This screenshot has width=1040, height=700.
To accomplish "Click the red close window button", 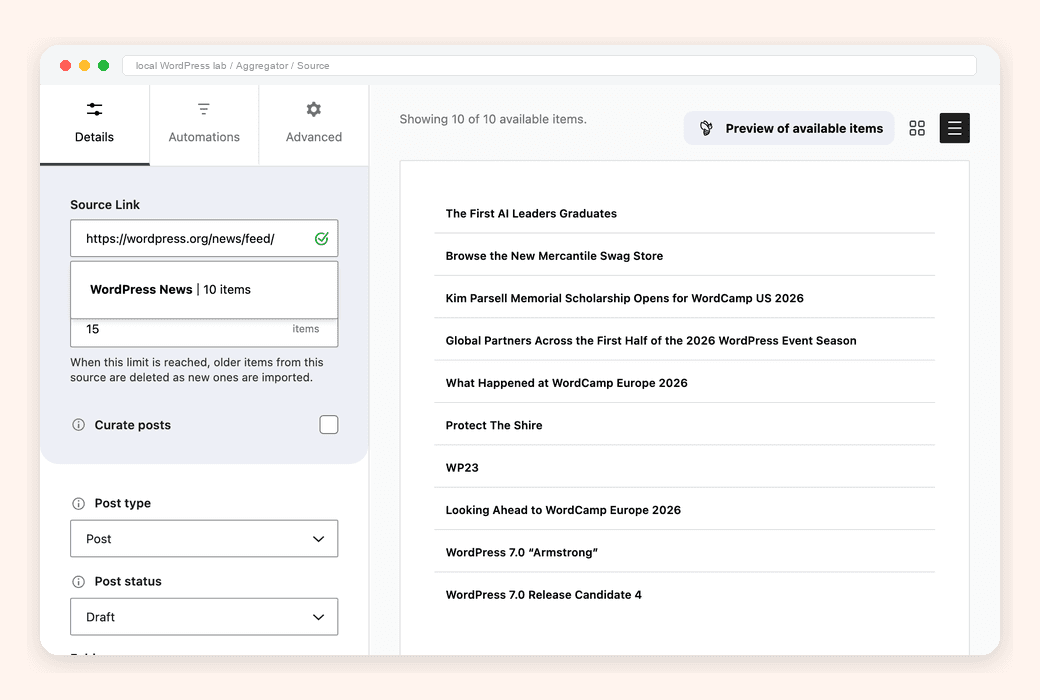I will [65, 65].
